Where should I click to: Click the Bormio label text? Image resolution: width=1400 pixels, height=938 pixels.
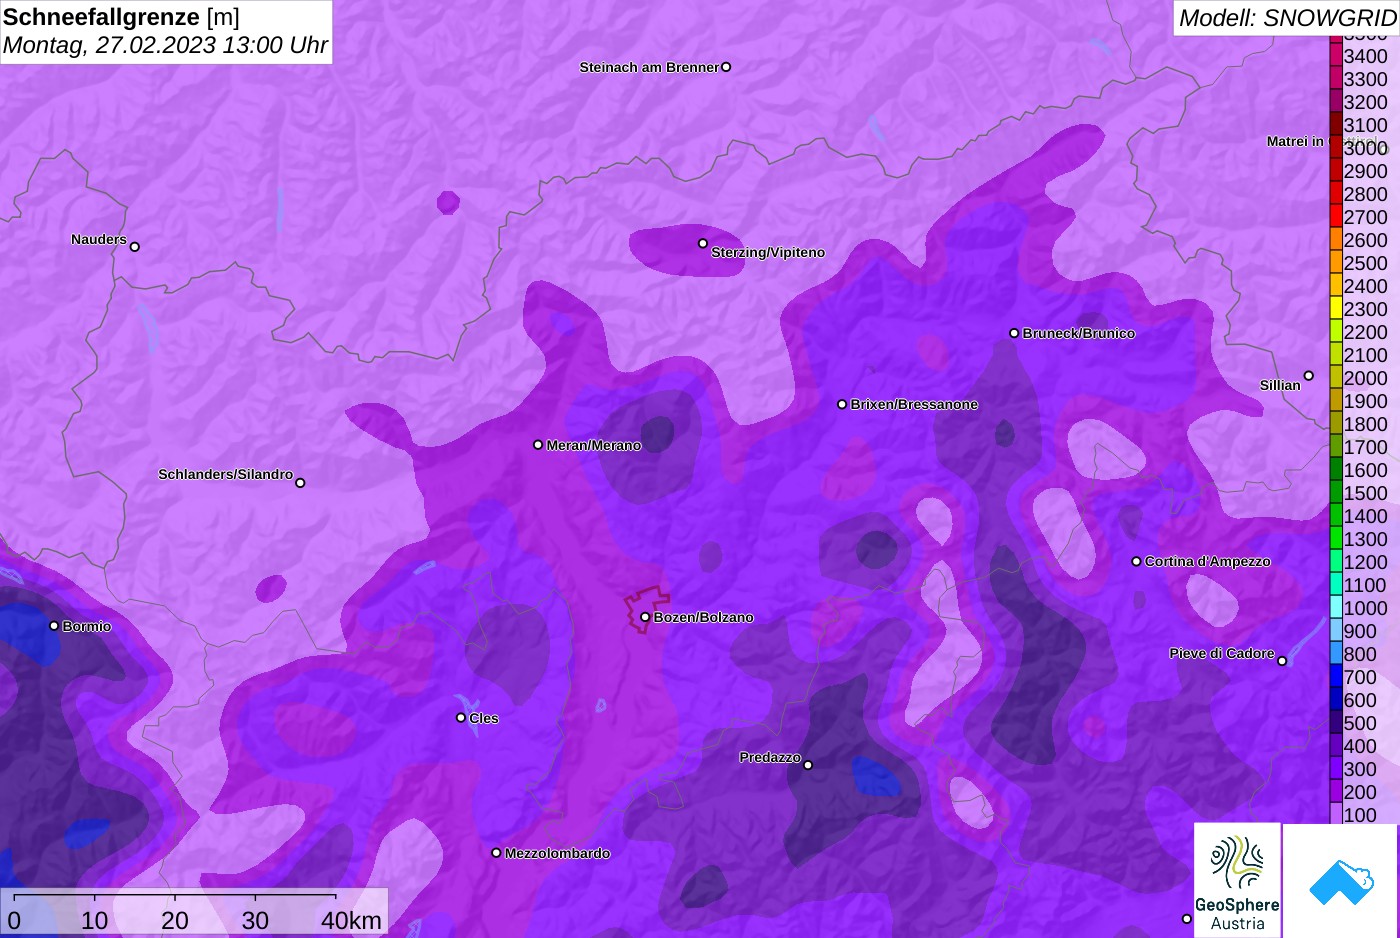tap(87, 626)
